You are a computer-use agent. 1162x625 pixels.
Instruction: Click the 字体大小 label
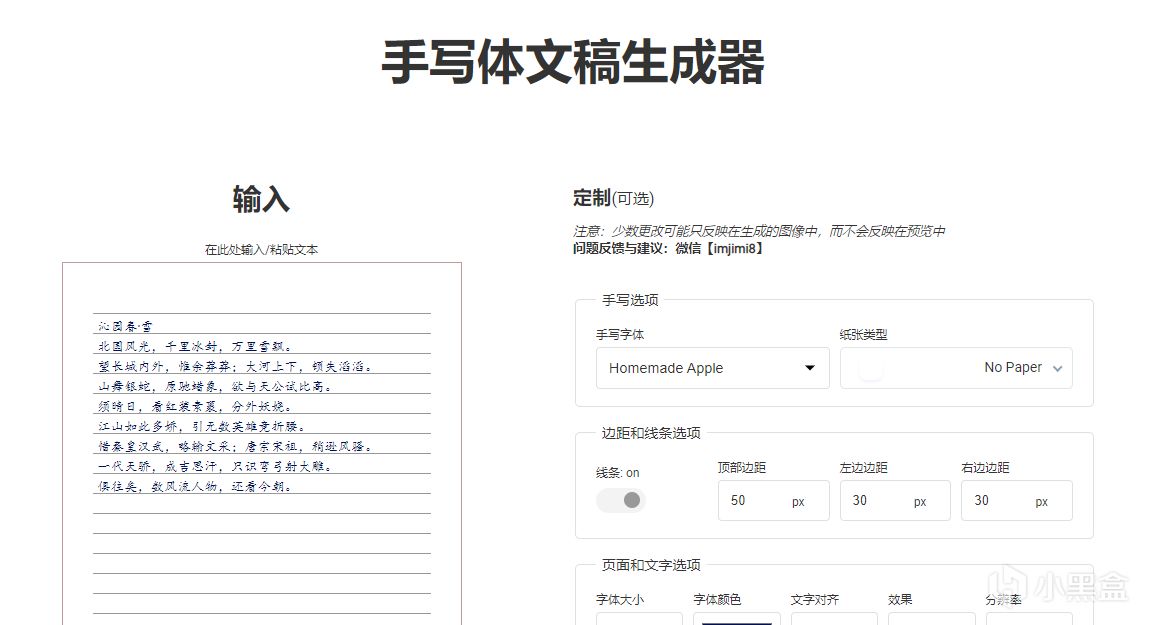[620, 599]
